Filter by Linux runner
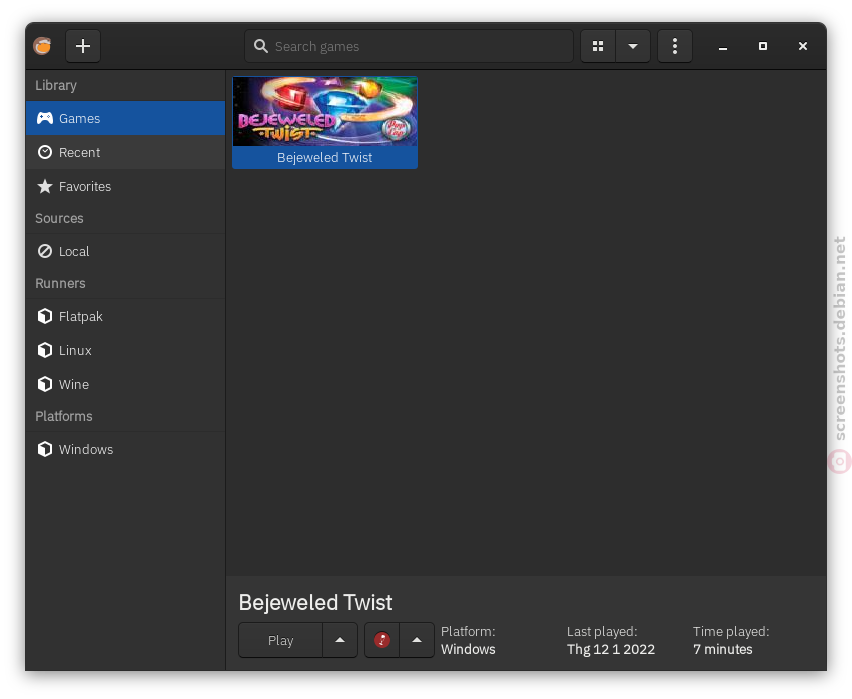Viewport: 852px width, 699px height. coord(126,350)
